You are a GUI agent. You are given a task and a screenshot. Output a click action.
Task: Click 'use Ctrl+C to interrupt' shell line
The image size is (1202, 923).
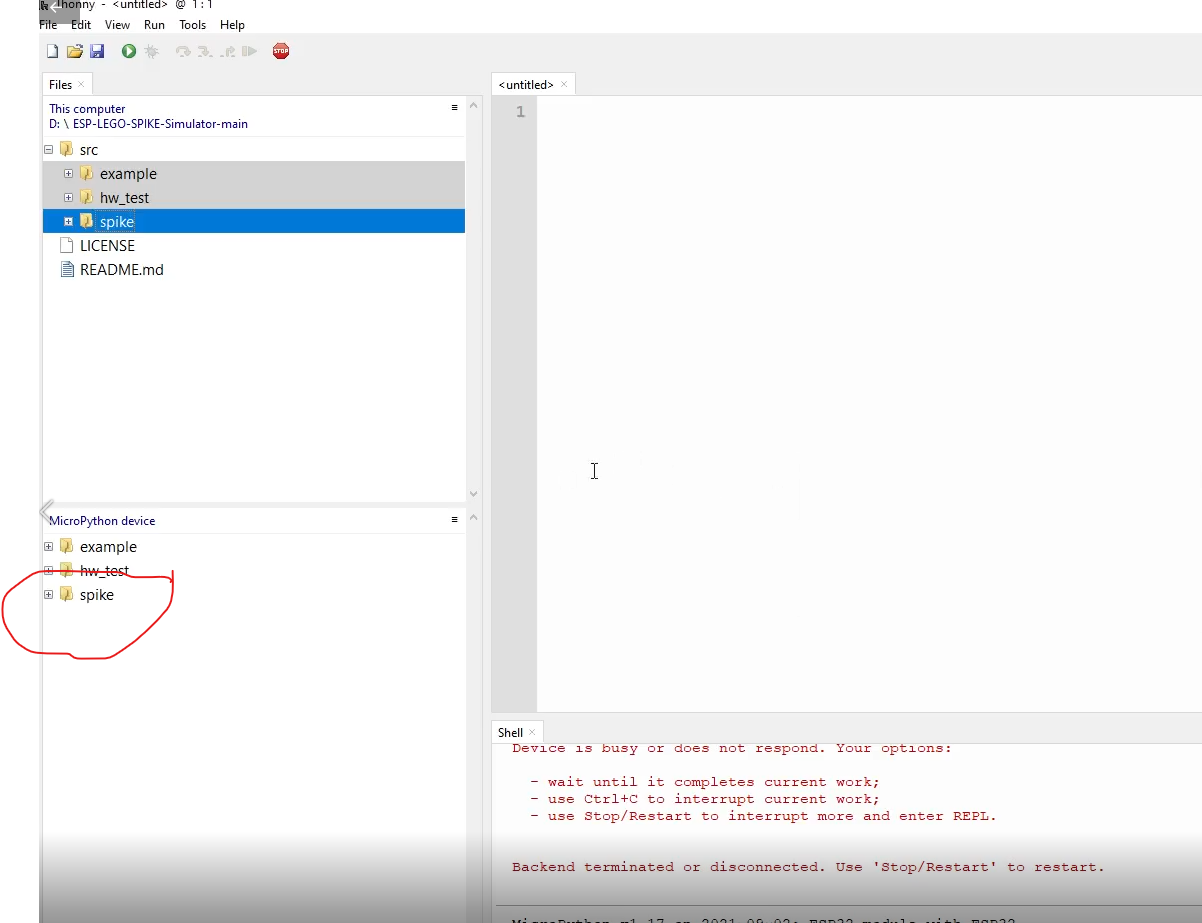(705, 799)
